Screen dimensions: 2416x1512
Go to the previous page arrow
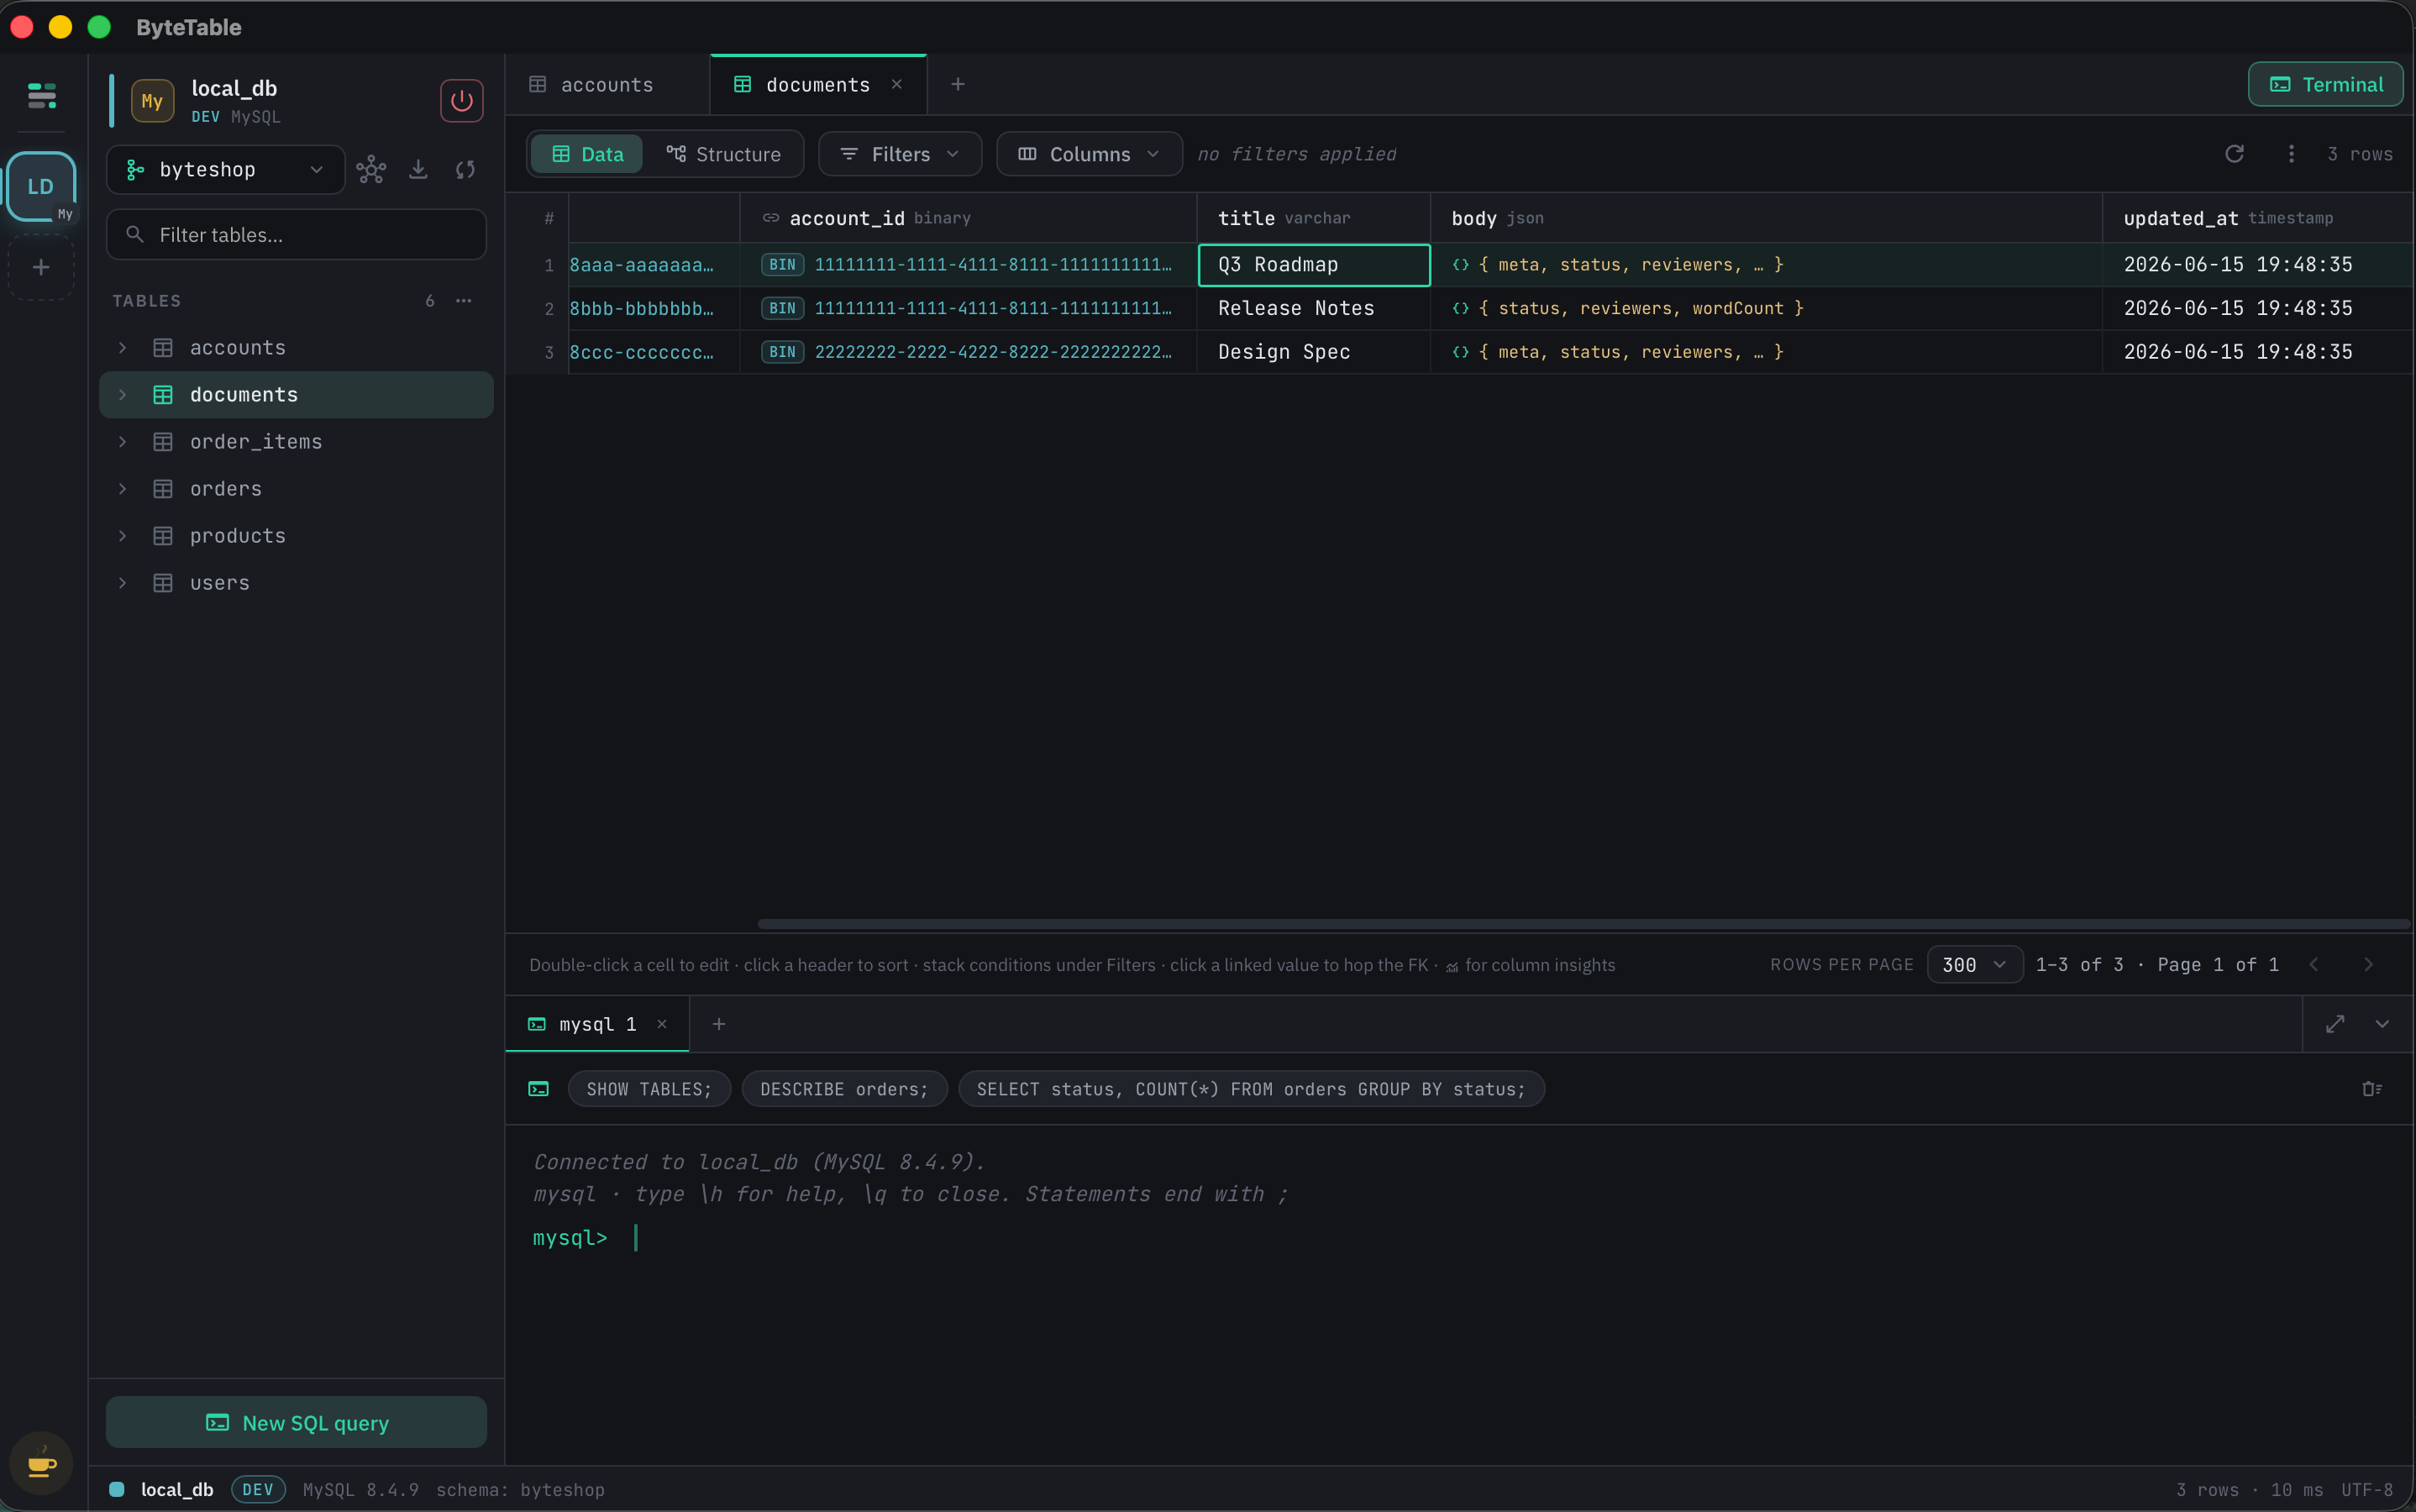(2314, 964)
